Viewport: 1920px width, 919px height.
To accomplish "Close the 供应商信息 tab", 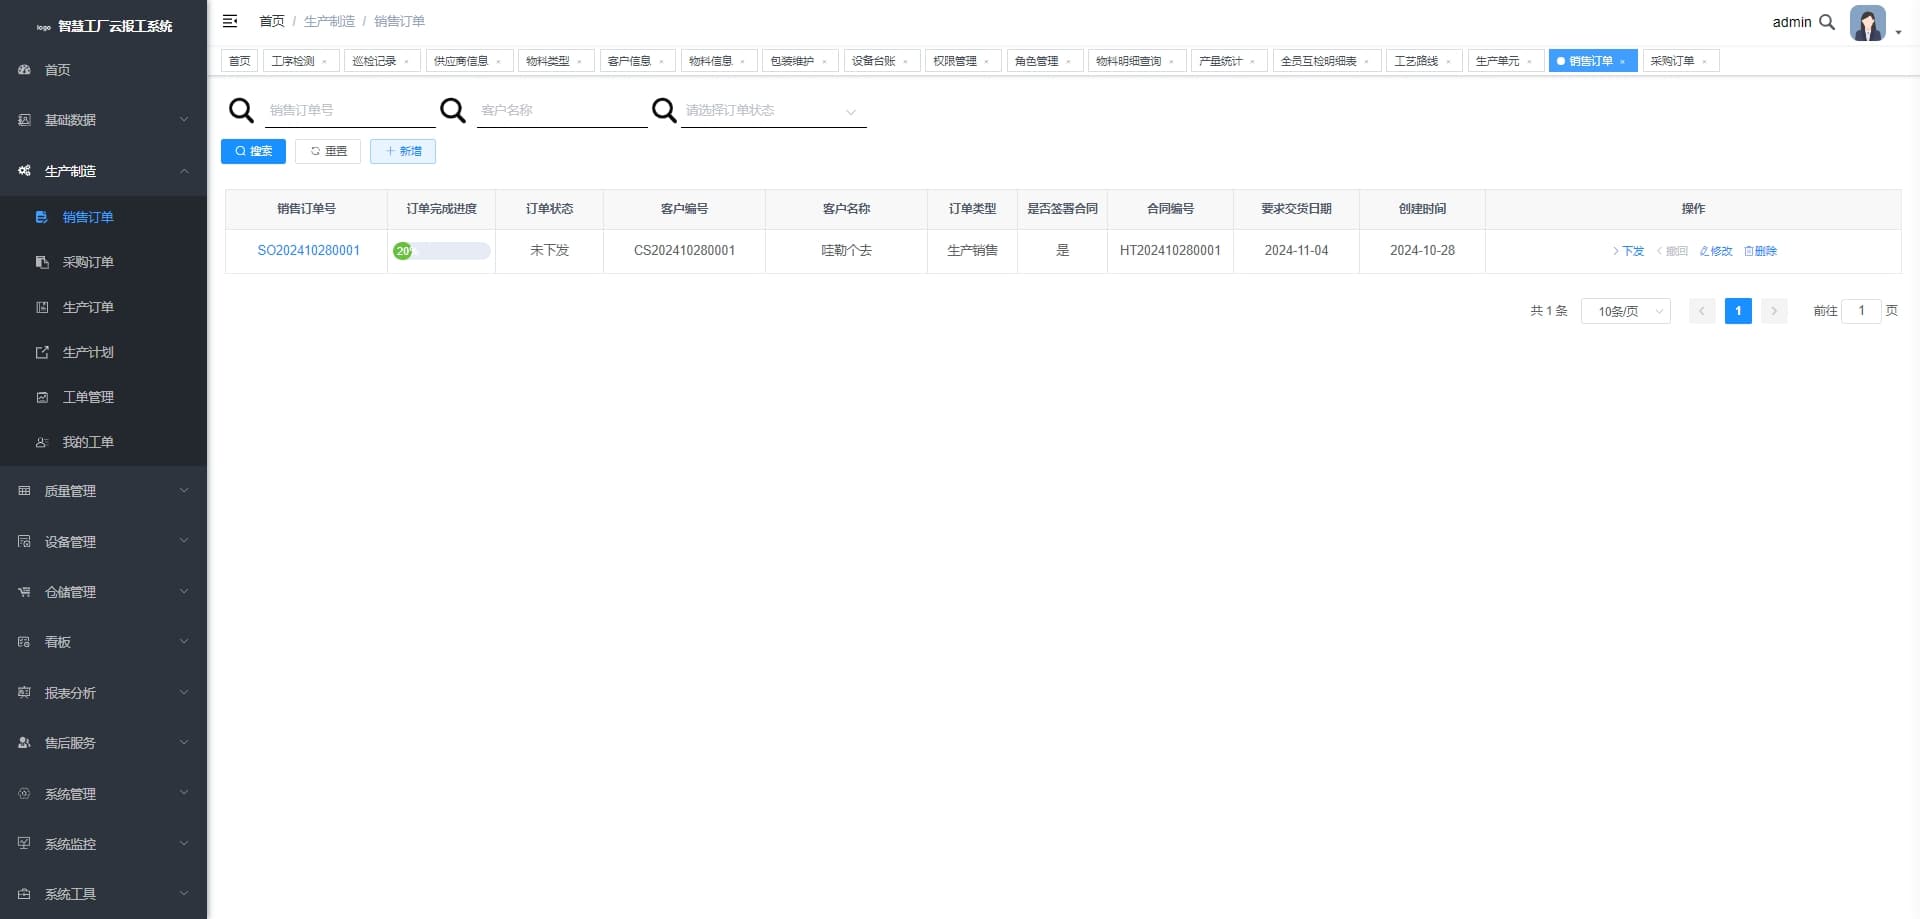I will 499,62.
